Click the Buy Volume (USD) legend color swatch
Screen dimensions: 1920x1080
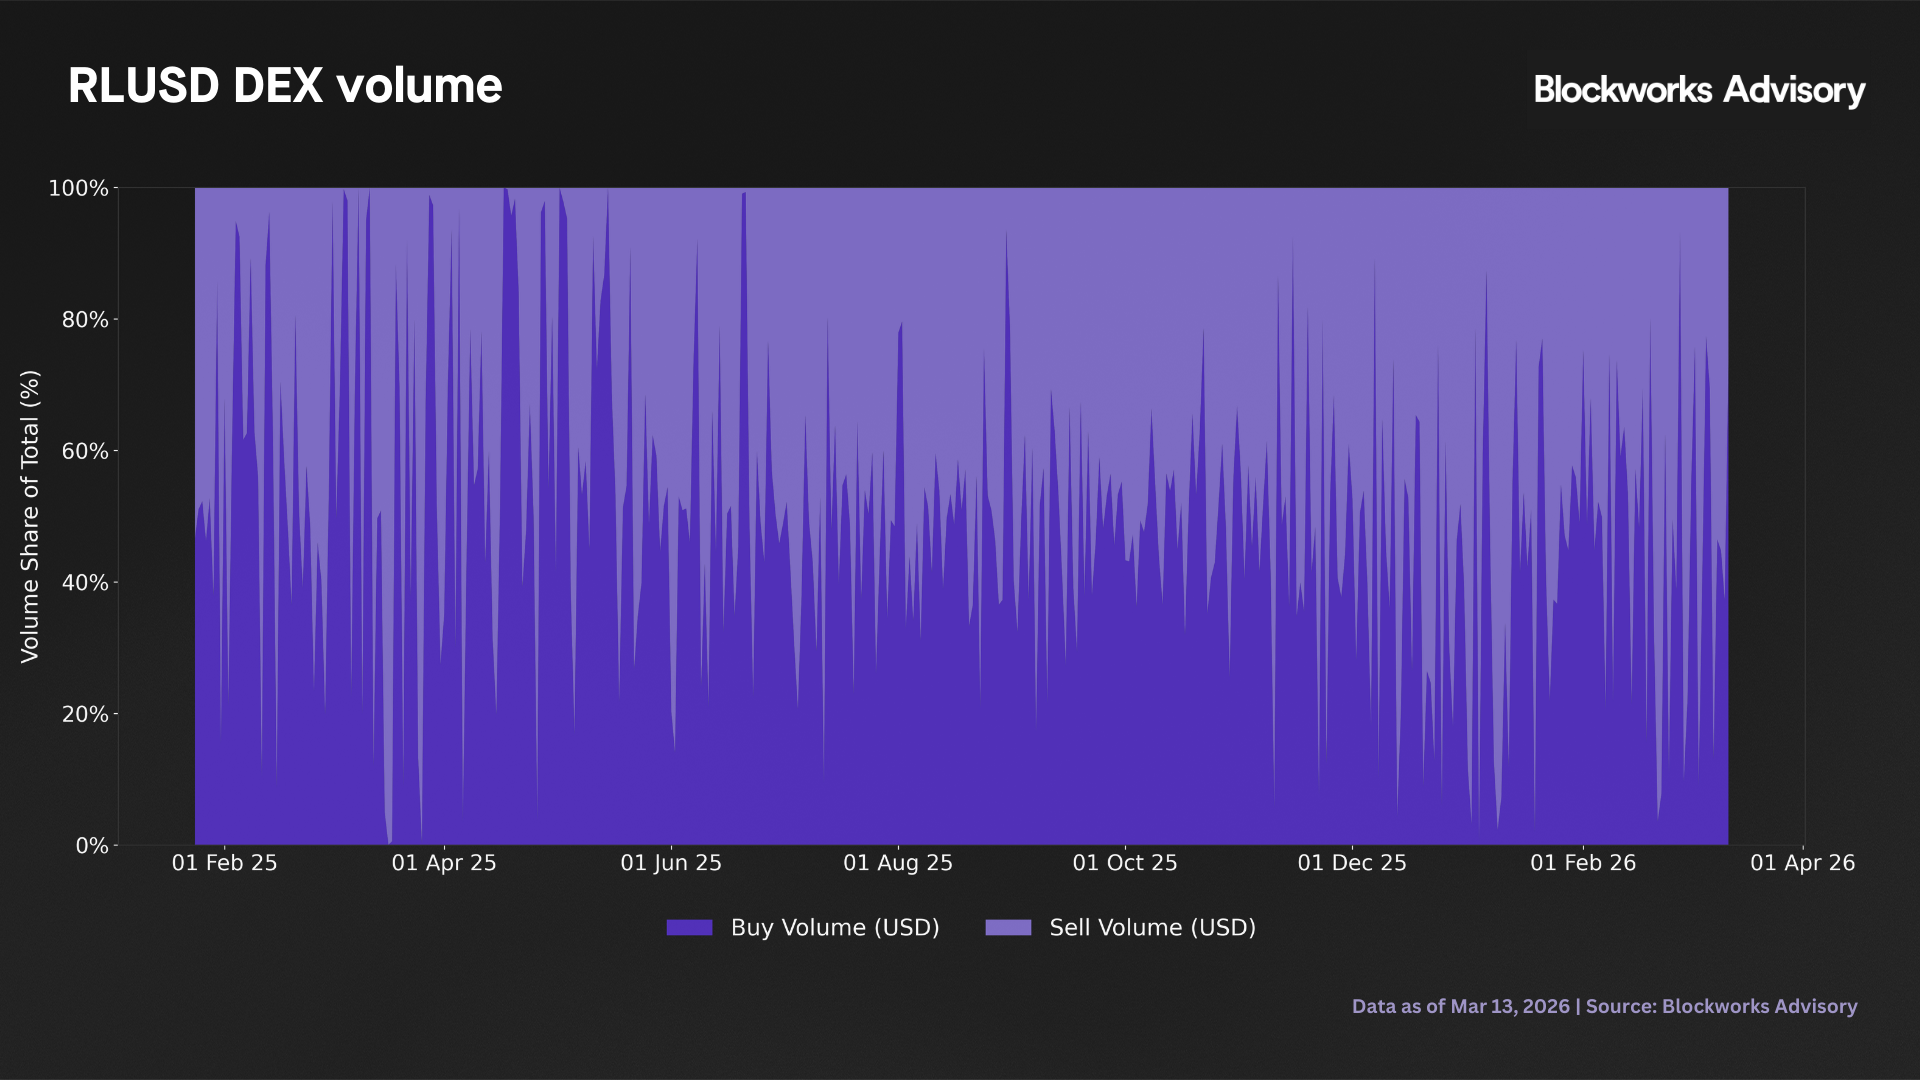[689, 928]
